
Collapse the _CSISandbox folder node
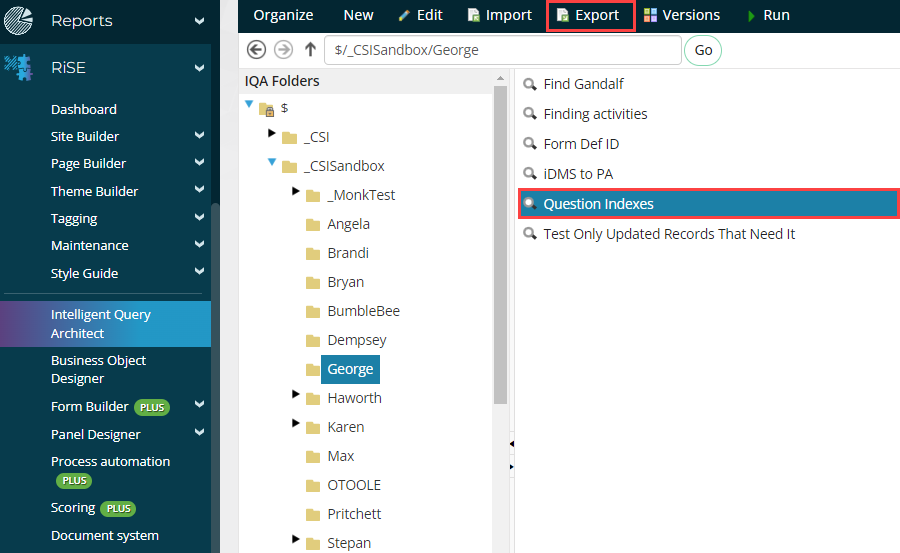(271, 162)
